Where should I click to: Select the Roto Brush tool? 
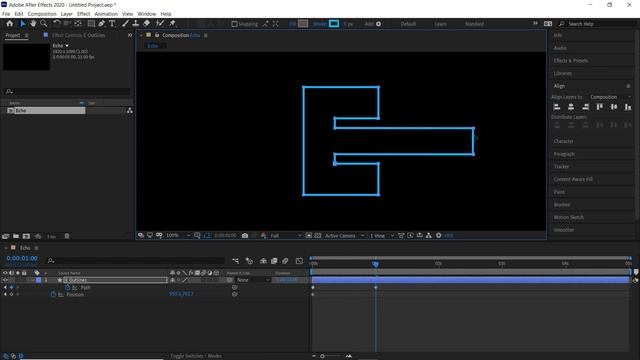pos(160,24)
